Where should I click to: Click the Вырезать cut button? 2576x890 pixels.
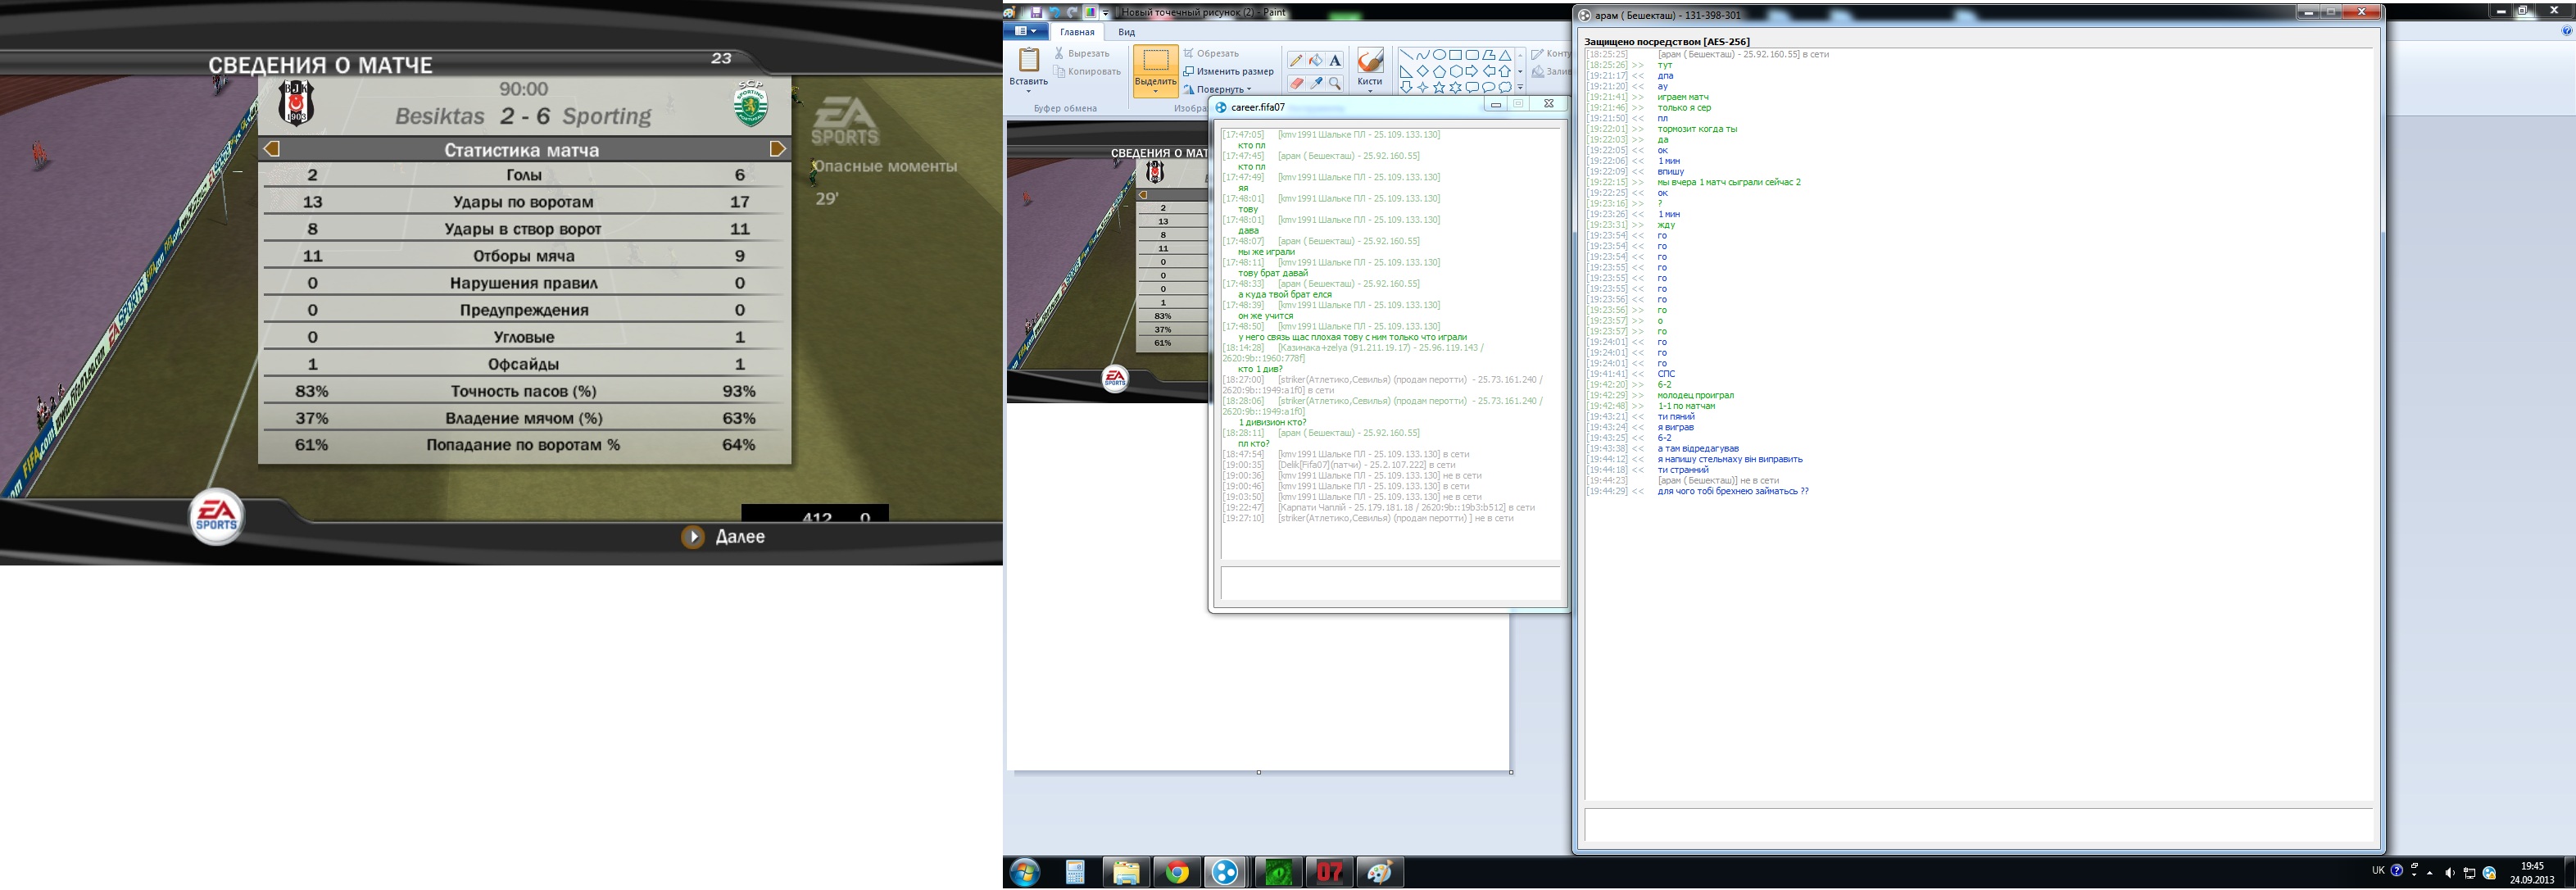point(1082,53)
